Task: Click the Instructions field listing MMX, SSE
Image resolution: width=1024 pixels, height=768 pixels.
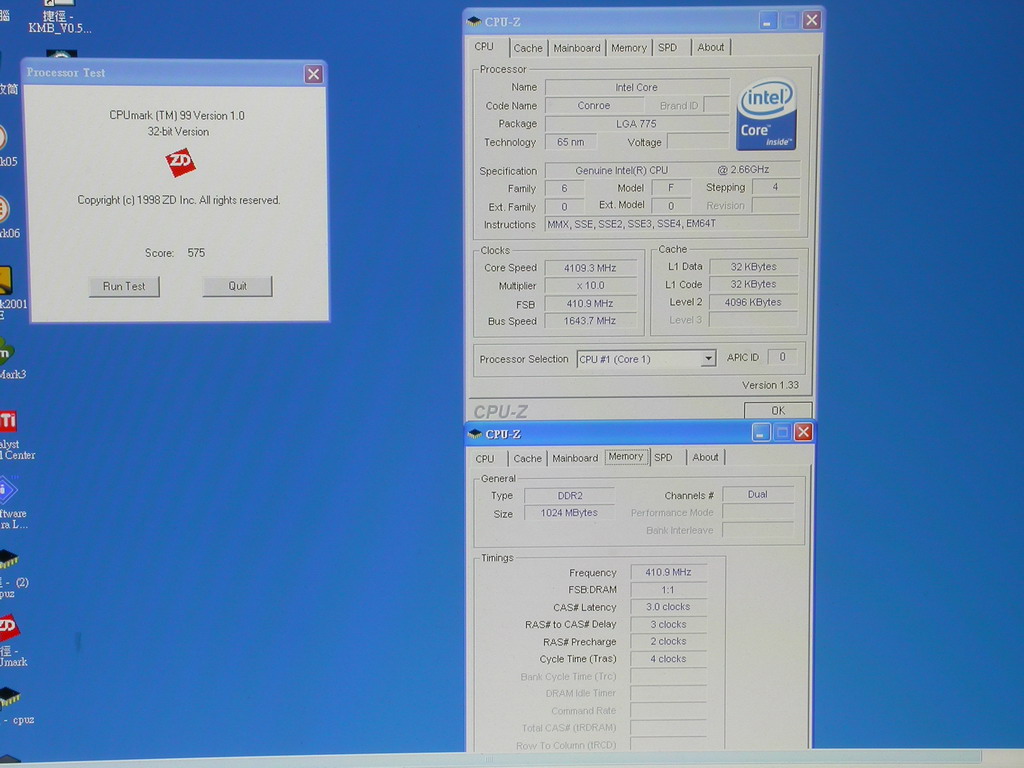Action: 672,224
